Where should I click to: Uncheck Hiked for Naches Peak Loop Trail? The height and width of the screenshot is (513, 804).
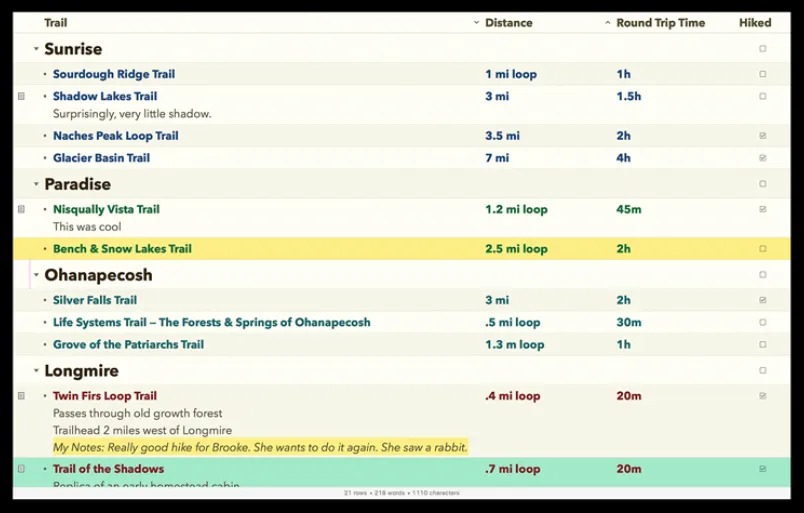tap(762, 135)
